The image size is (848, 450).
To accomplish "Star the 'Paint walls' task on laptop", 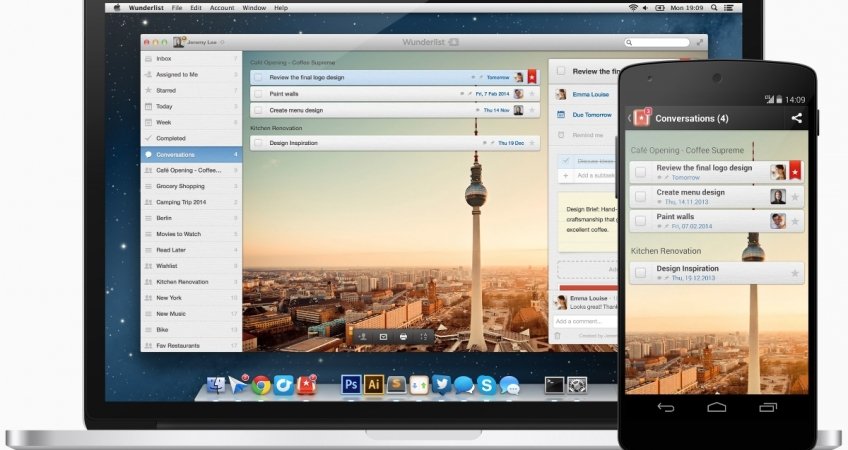I will (532, 94).
